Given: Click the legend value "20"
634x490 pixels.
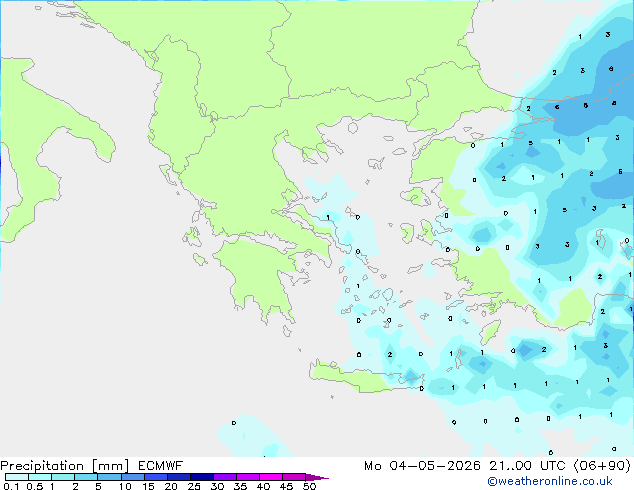Looking at the screenshot, I should [x=171, y=486].
